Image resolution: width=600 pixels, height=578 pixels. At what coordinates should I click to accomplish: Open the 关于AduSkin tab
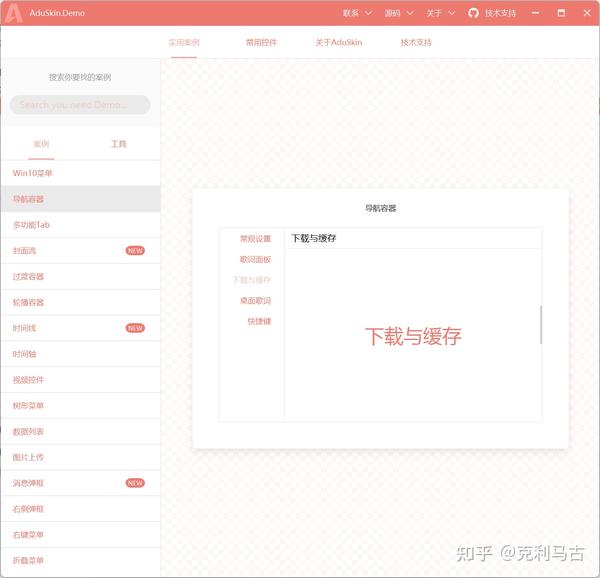(338, 42)
